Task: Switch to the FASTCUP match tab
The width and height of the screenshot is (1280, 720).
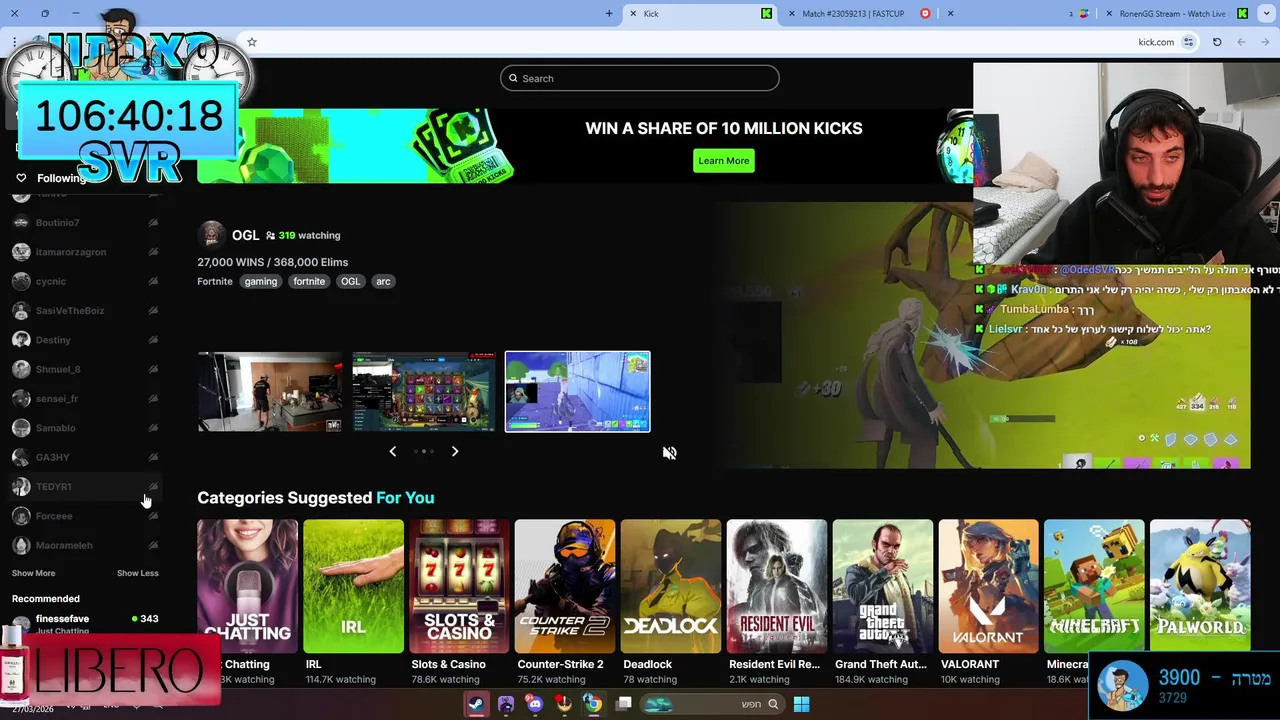Action: point(860,13)
